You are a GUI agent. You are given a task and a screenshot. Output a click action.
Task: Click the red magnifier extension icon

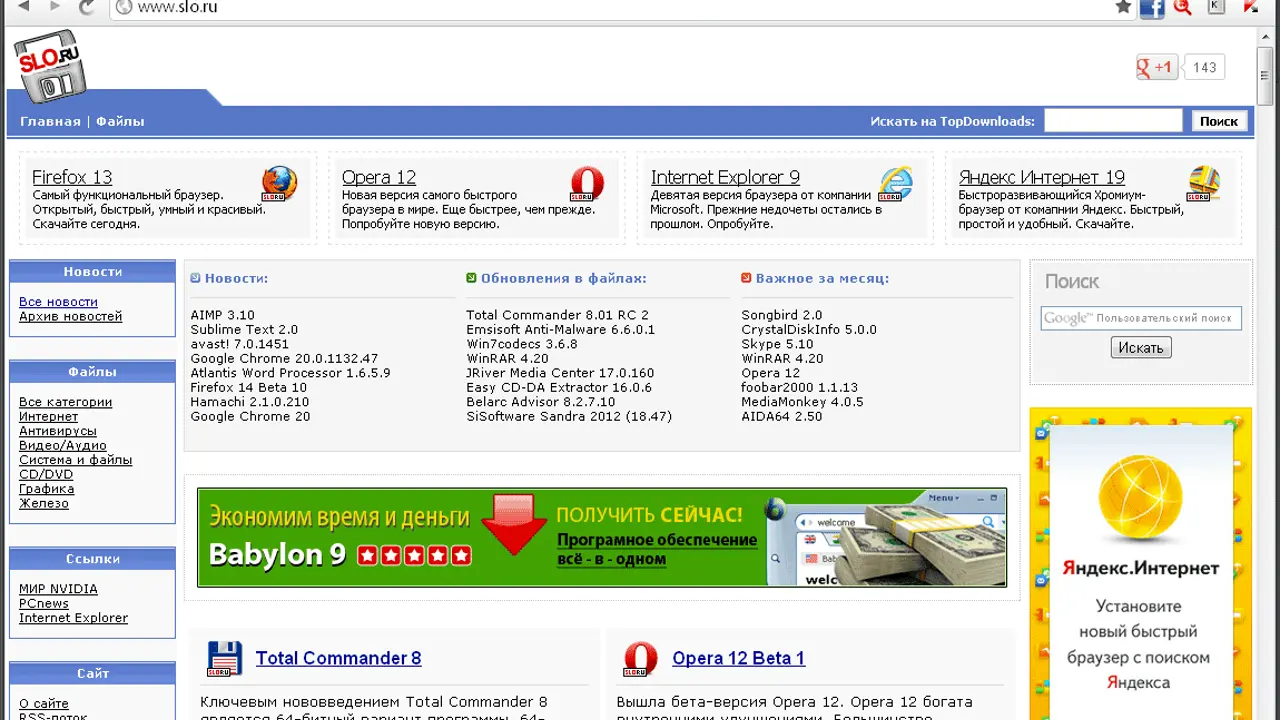(x=1183, y=8)
